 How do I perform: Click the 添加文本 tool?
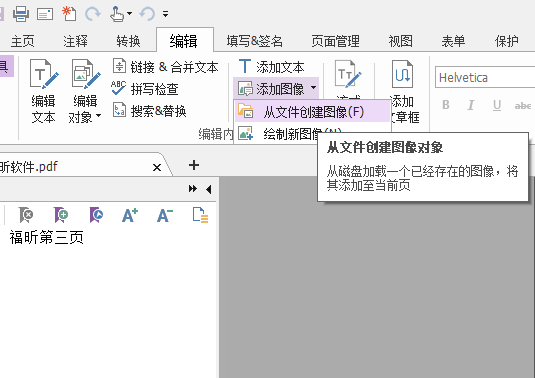[271, 67]
